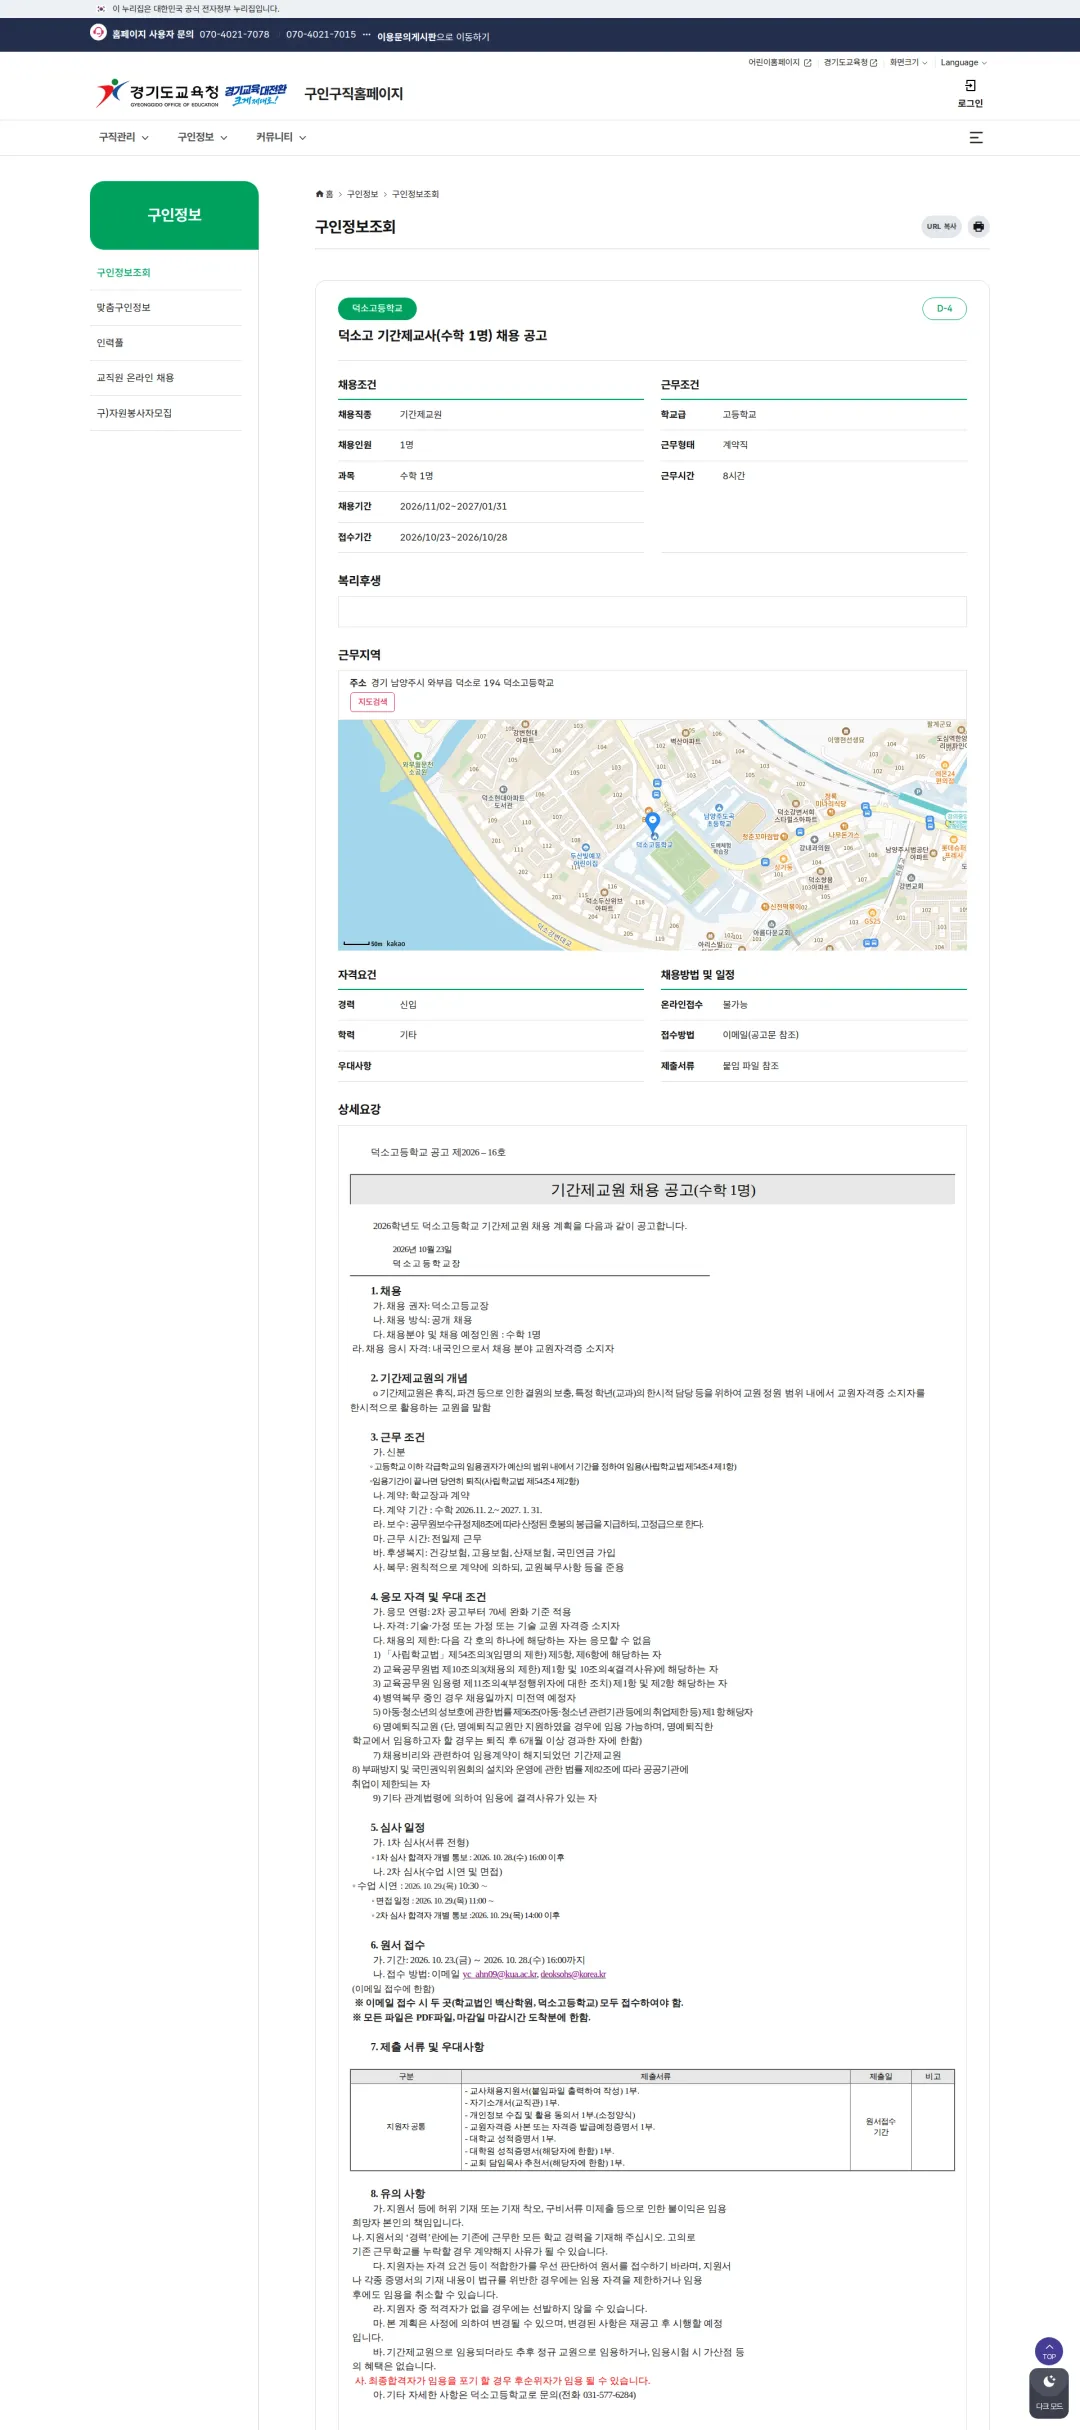Open the hamburger full menu
1080x2430 pixels.
pos(976,138)
